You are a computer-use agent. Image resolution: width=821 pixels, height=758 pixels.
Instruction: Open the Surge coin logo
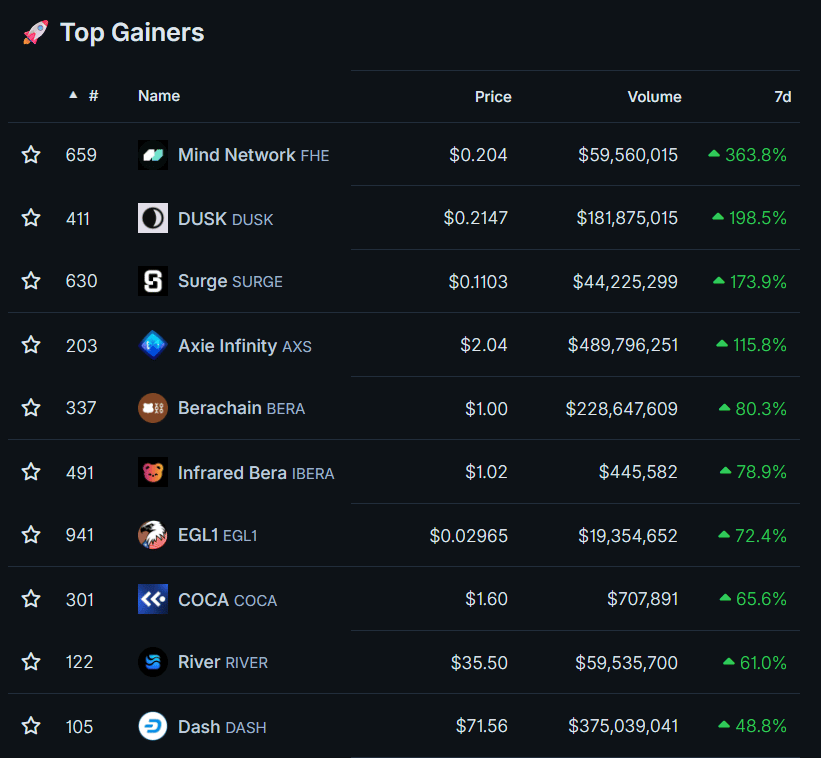pyautogui.click(x=153, y=281)
